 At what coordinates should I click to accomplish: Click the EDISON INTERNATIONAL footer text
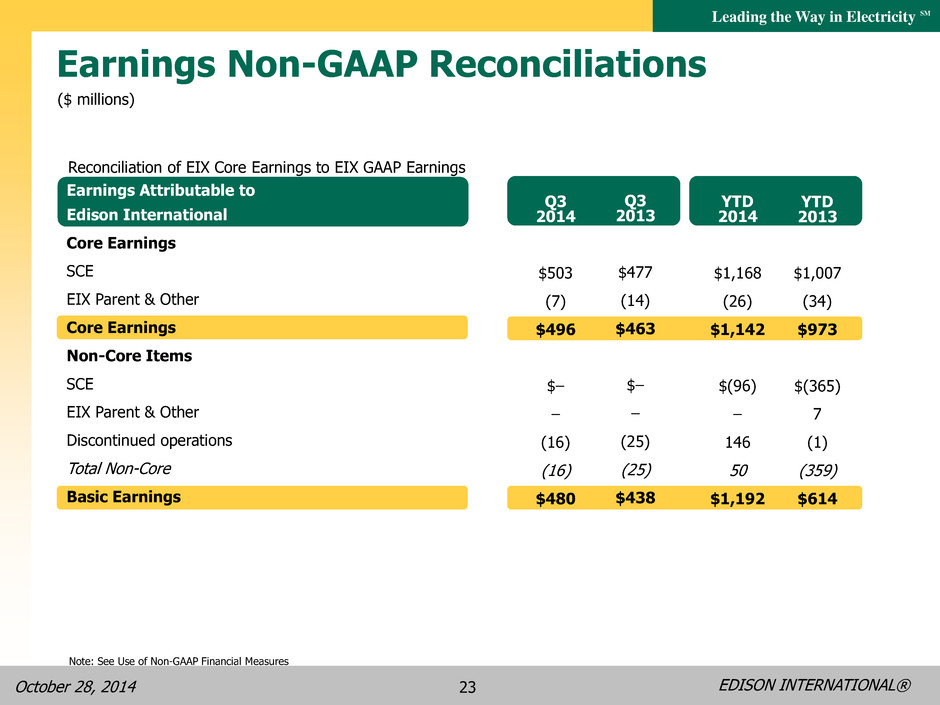pos(814,685)
